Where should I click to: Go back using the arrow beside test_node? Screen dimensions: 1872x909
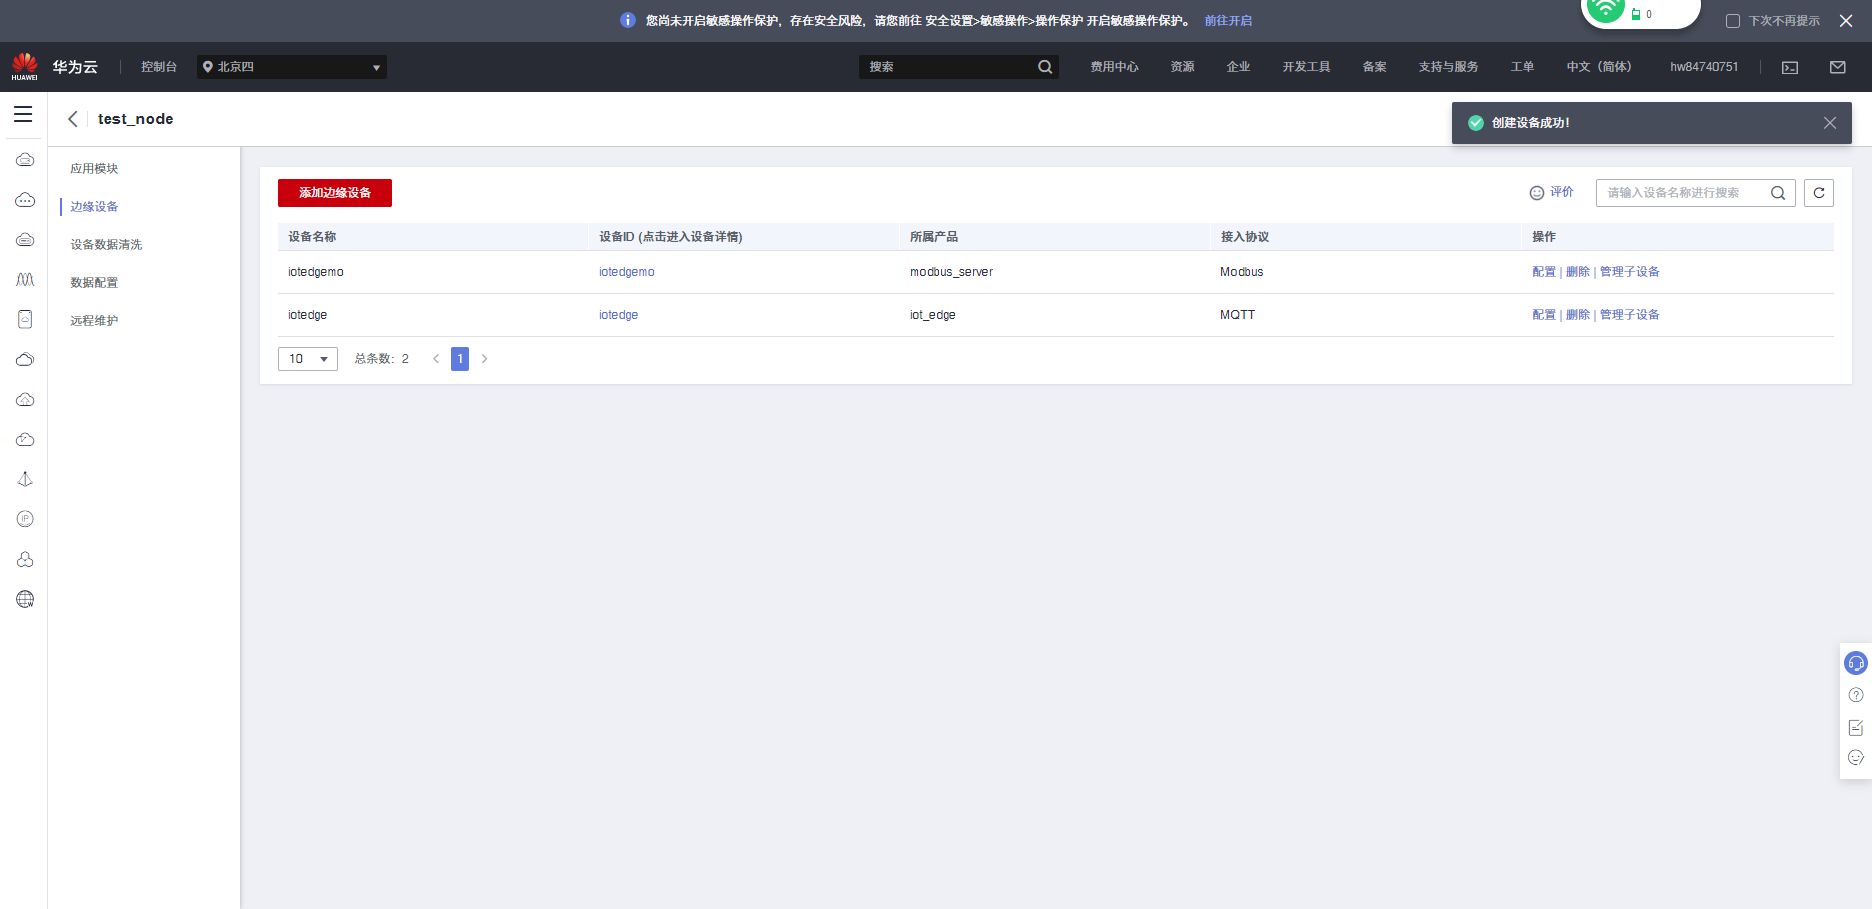click(73, 119)
